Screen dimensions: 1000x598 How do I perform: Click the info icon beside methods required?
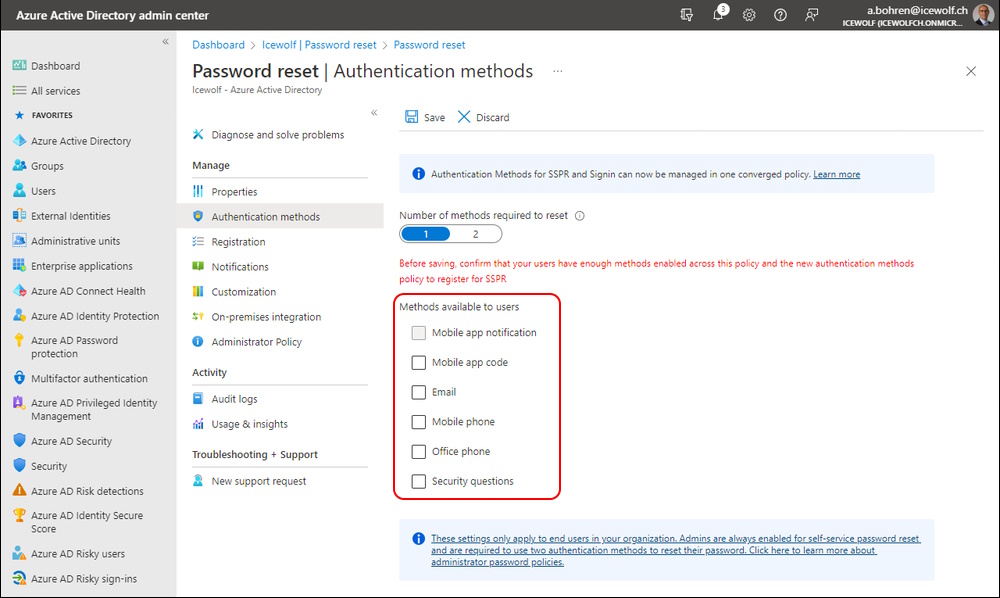tap(580, 215)
